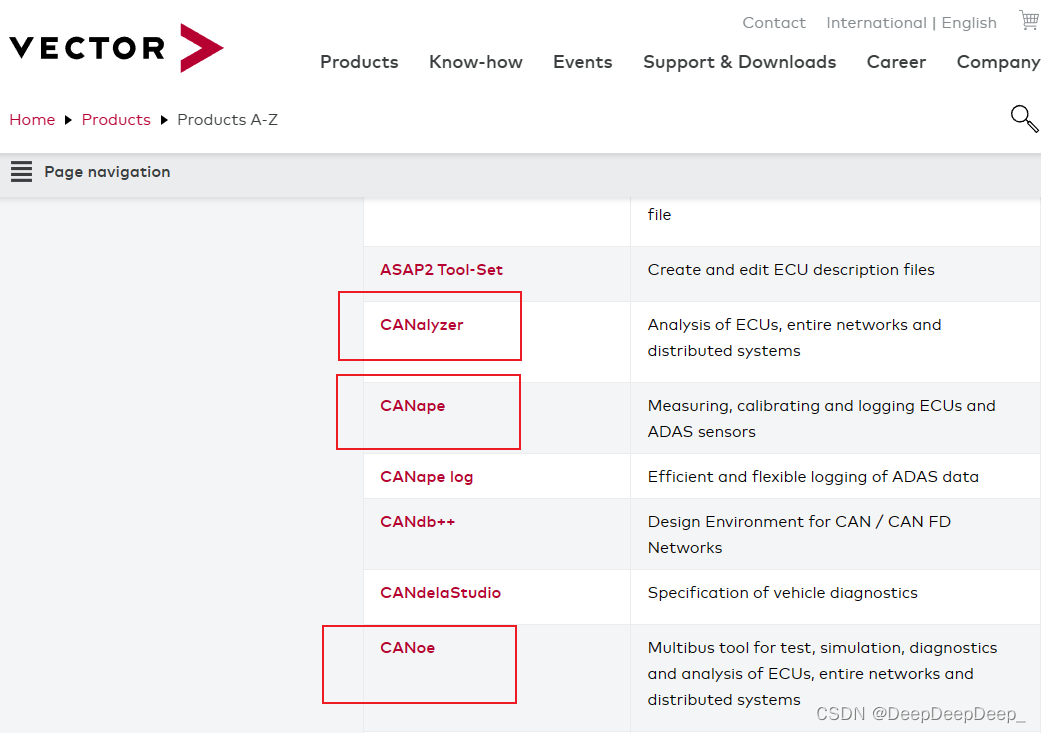Screen dimensions: 1041x733
Task: Open the CANoe product link
Action: 408,647
